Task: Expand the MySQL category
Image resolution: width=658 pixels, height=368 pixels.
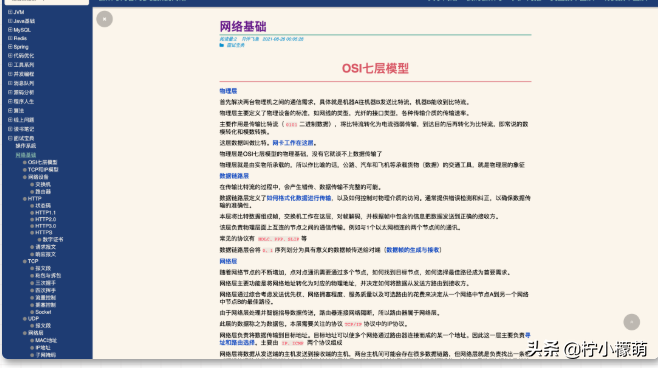Action: tap(10, 30)
